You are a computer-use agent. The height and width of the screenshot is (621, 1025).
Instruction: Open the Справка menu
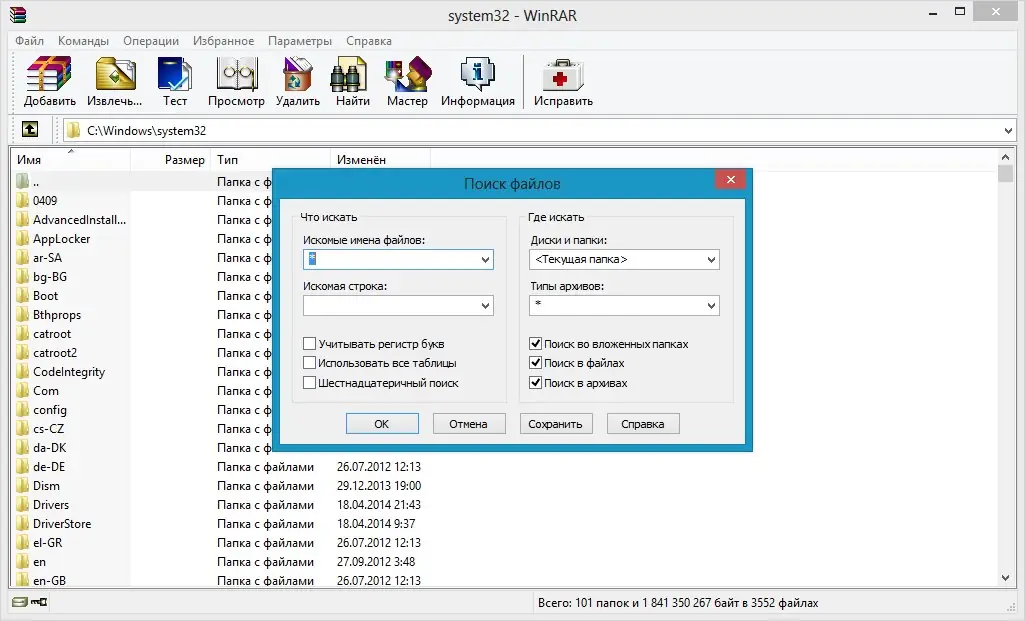369,41
